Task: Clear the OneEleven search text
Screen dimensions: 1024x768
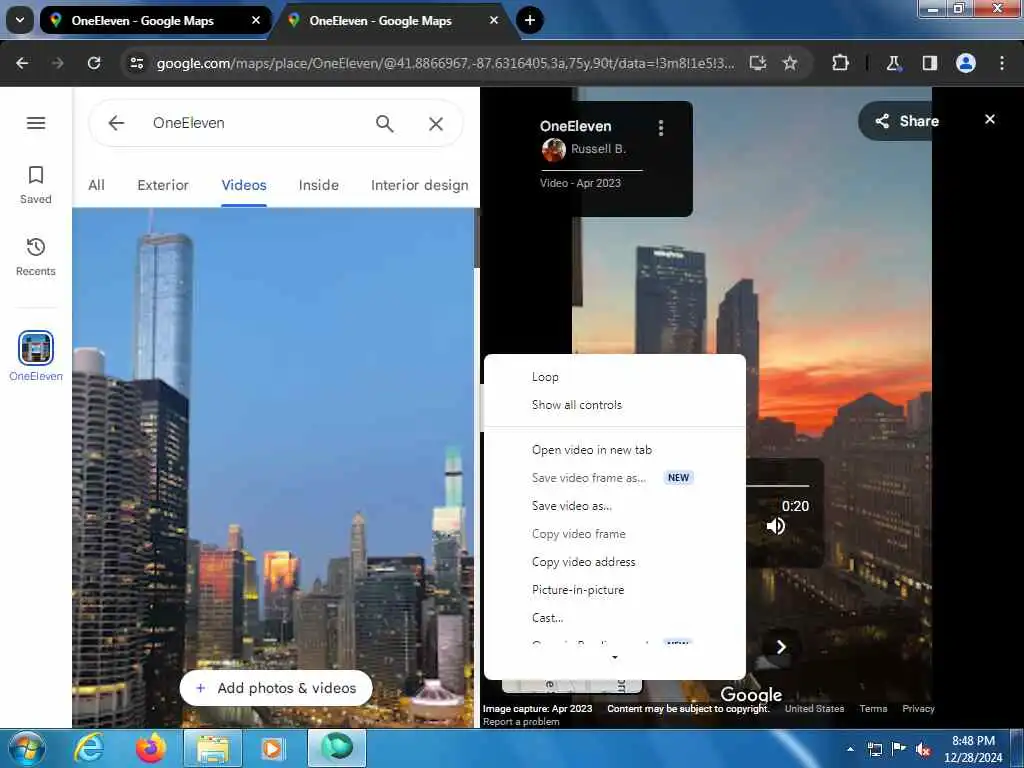Action: tap(436, 123)
